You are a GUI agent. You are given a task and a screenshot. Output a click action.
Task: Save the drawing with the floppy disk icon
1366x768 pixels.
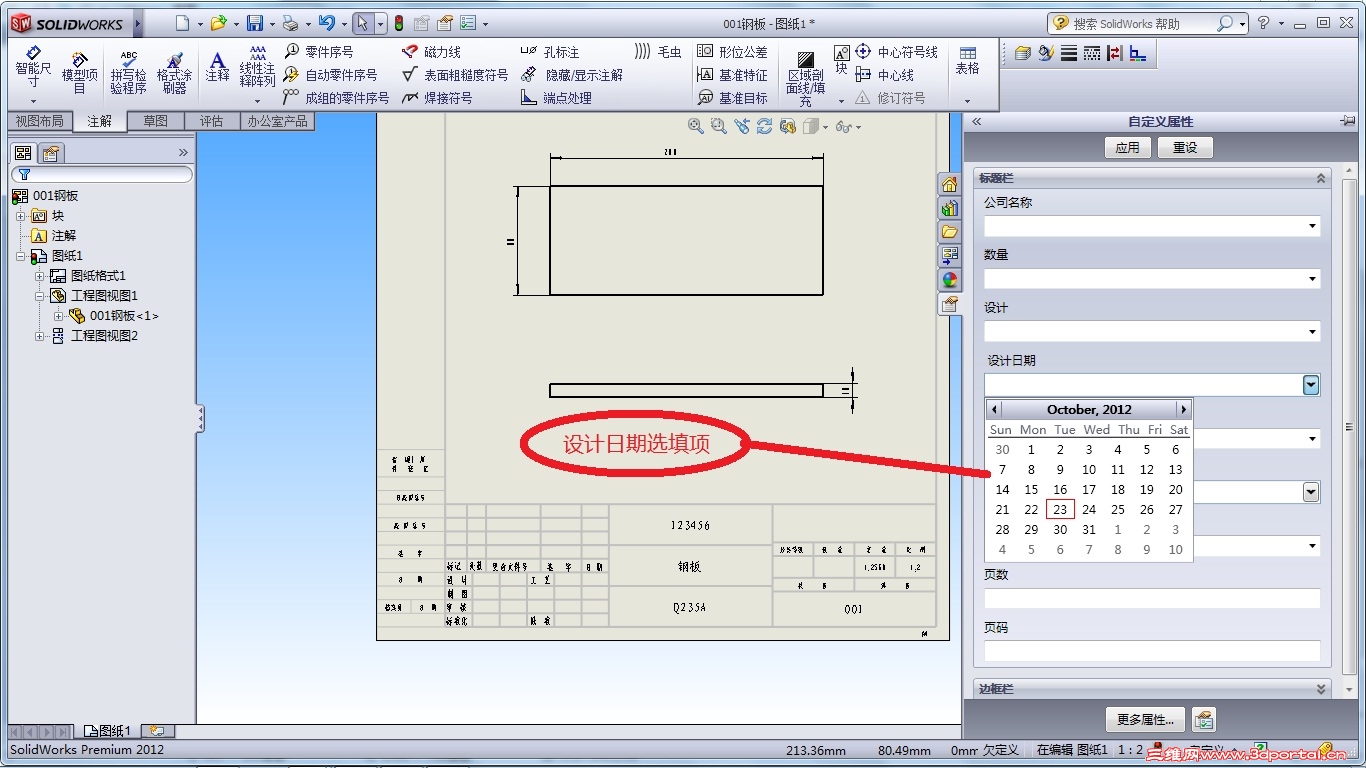(x=255, y=23)
